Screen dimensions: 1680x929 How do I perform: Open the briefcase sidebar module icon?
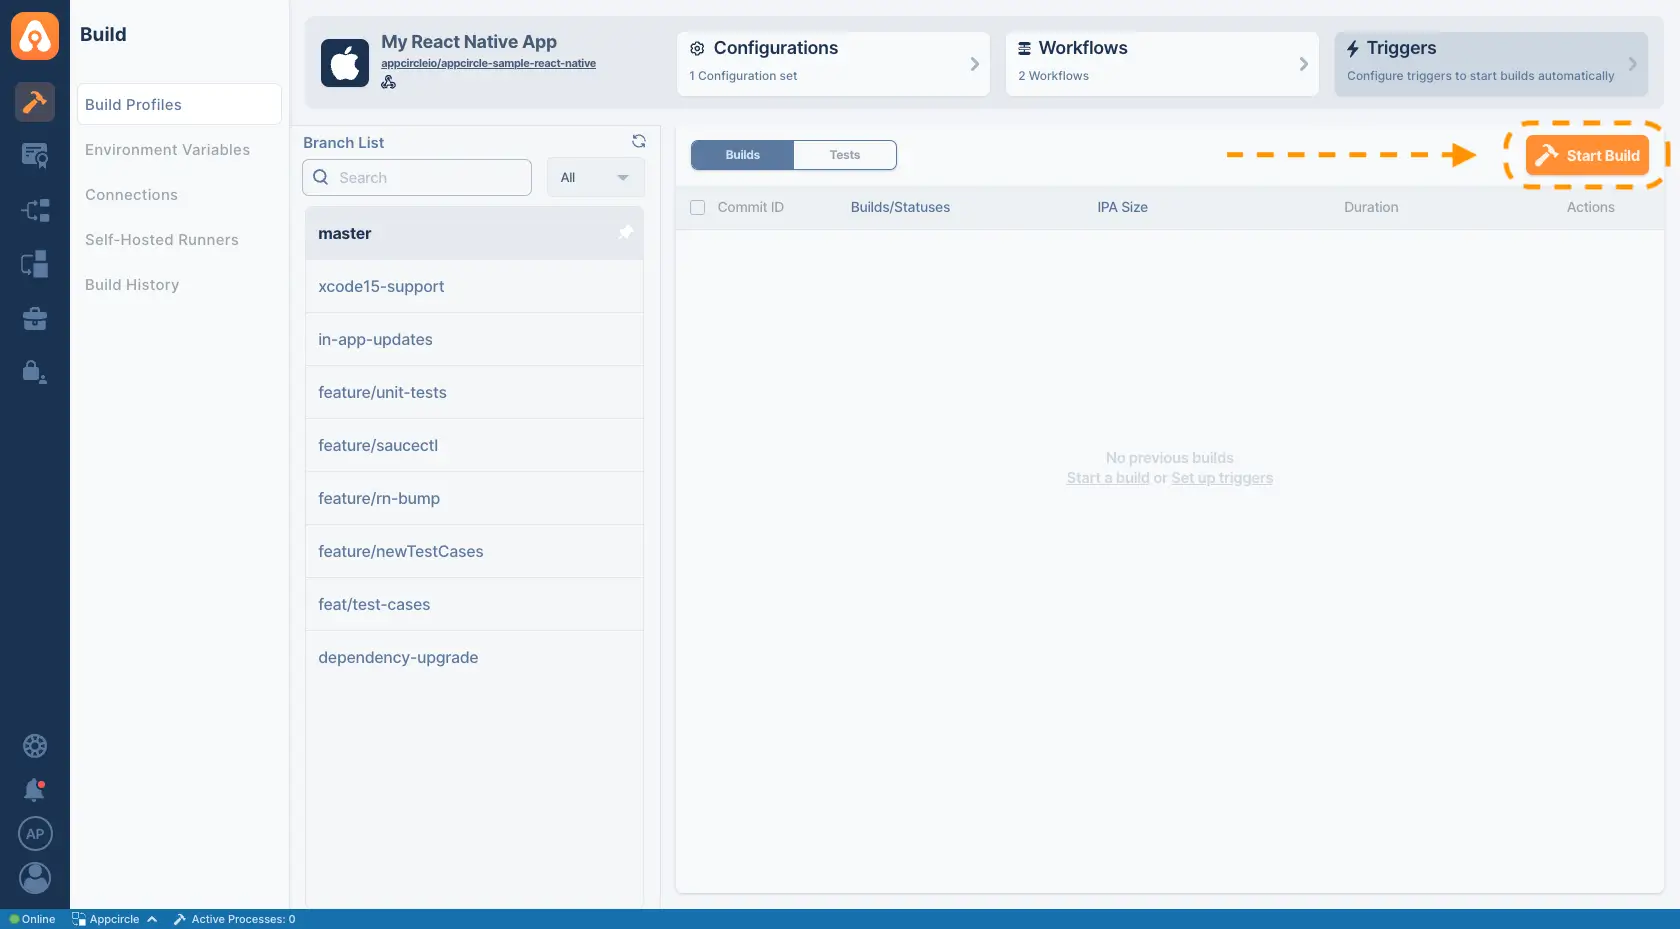coord(35,318)
